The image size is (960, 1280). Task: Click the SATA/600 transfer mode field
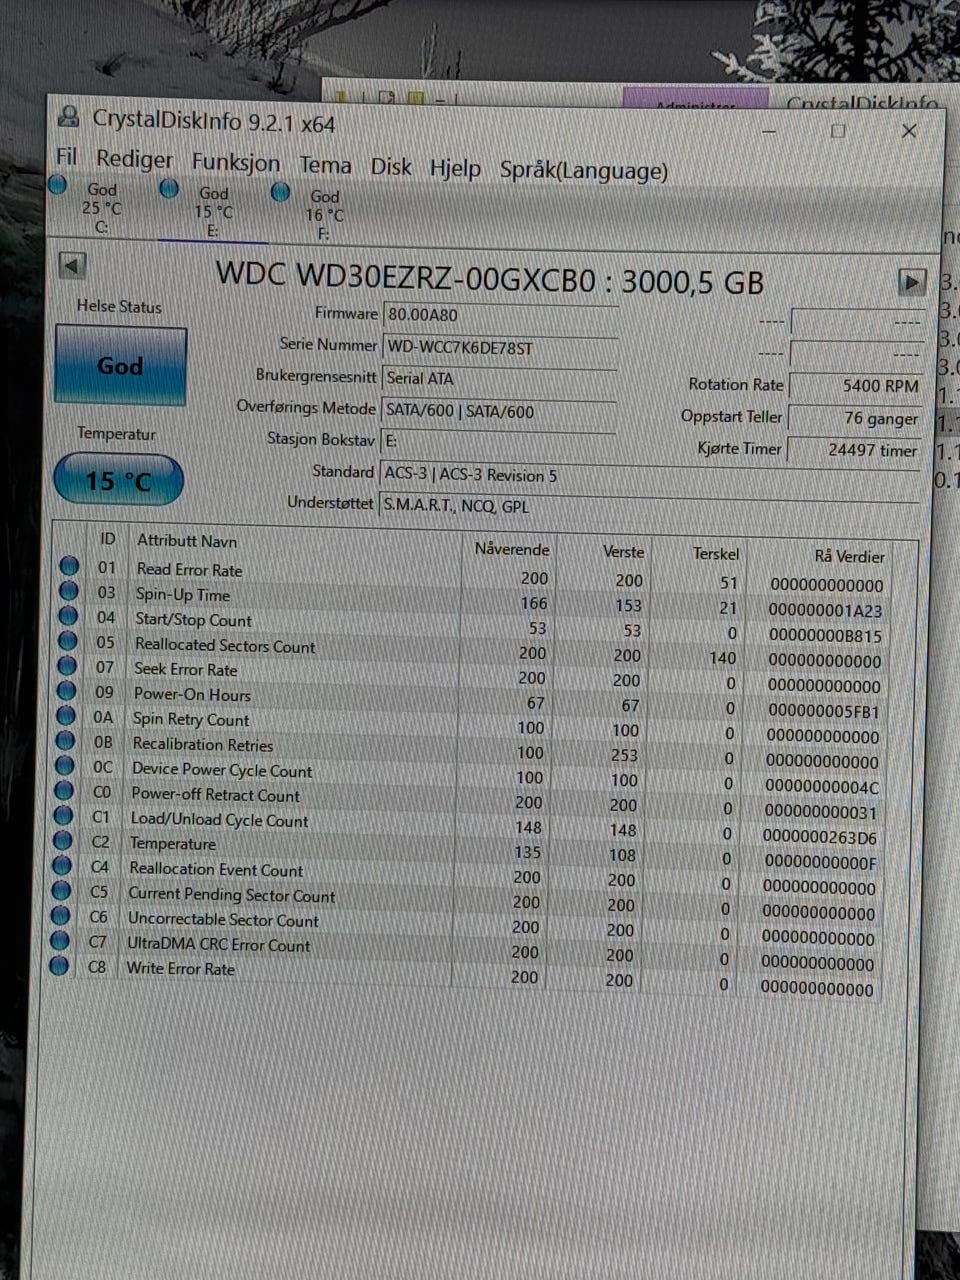(x=499, y=411)
